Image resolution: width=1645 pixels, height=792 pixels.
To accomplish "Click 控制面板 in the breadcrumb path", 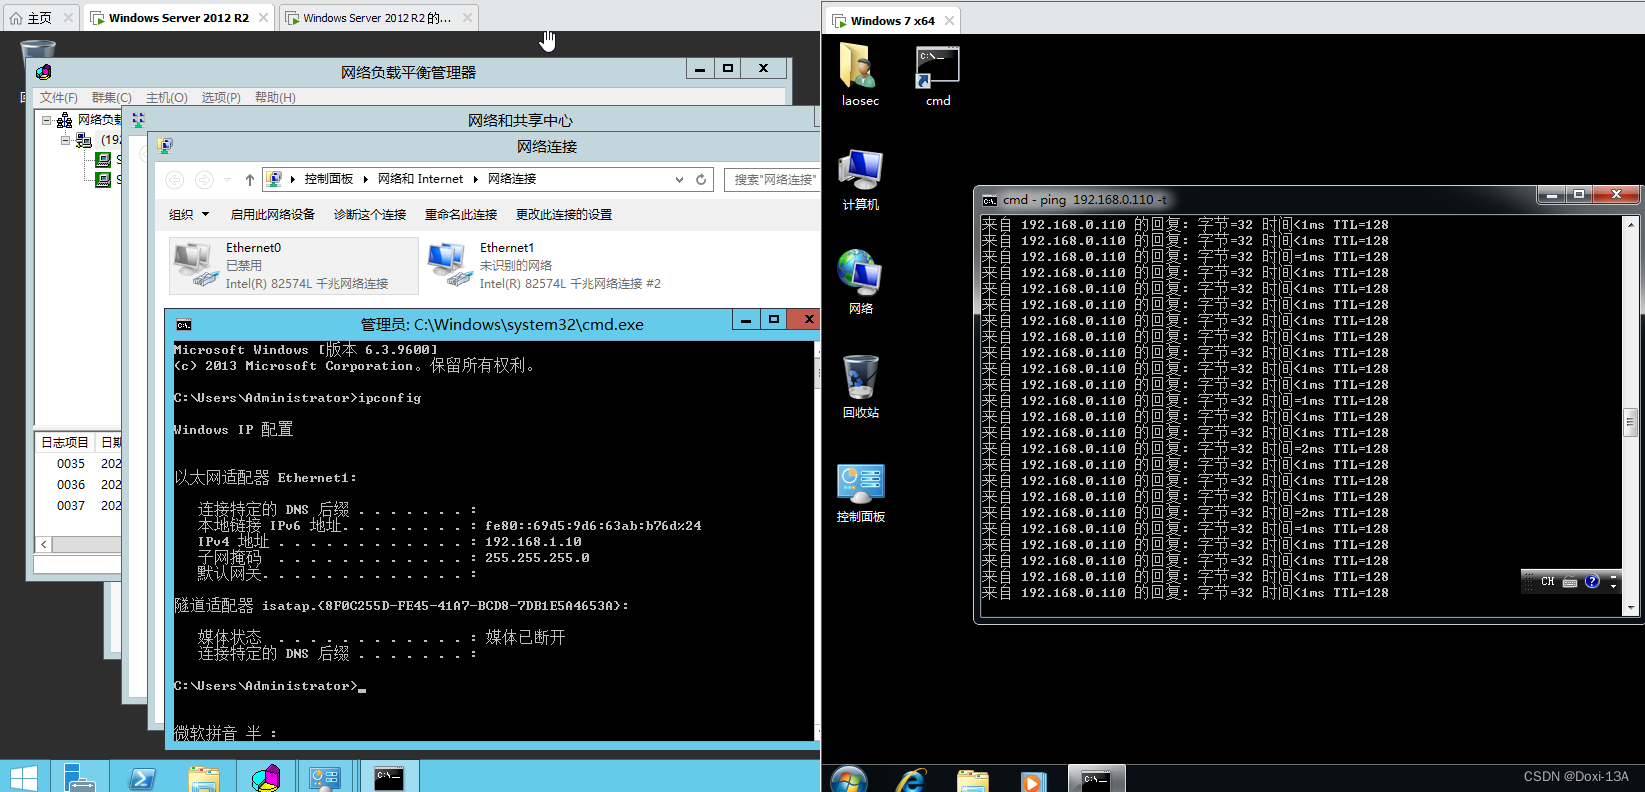I will pos(328,179).
